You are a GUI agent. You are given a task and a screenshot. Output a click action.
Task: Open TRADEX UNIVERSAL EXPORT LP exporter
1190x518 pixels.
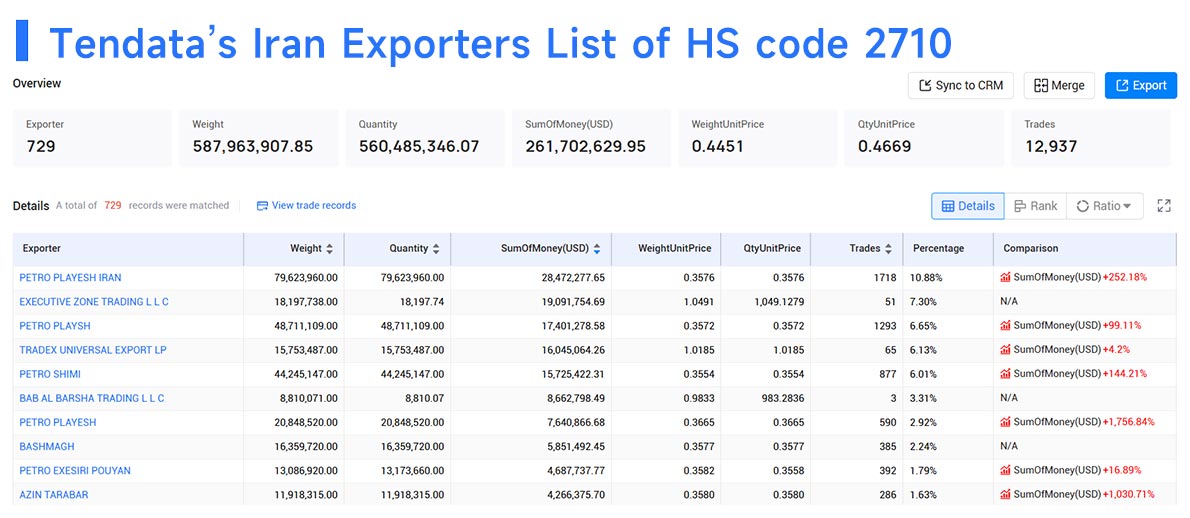pos(93,350)
